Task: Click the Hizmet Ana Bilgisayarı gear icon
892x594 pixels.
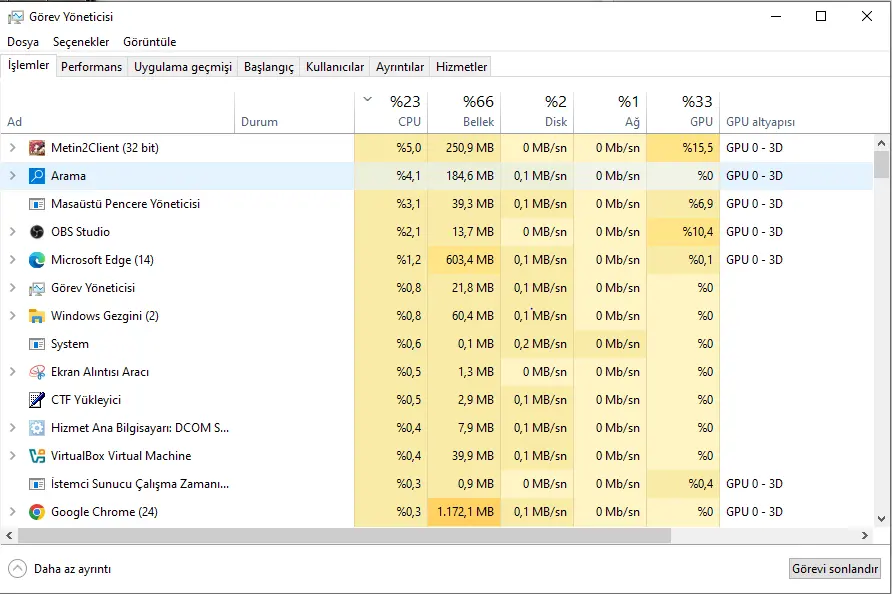Action: pyautogui.click(x=36, y=428)
